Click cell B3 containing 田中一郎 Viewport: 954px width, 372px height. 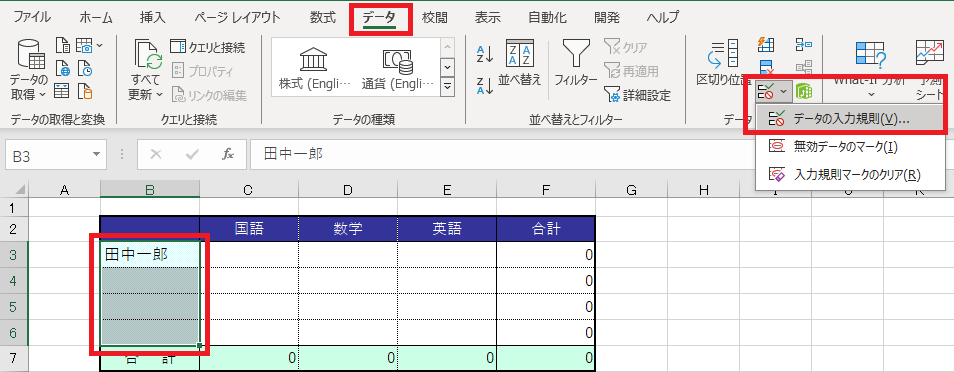click(x=150, y=254)
